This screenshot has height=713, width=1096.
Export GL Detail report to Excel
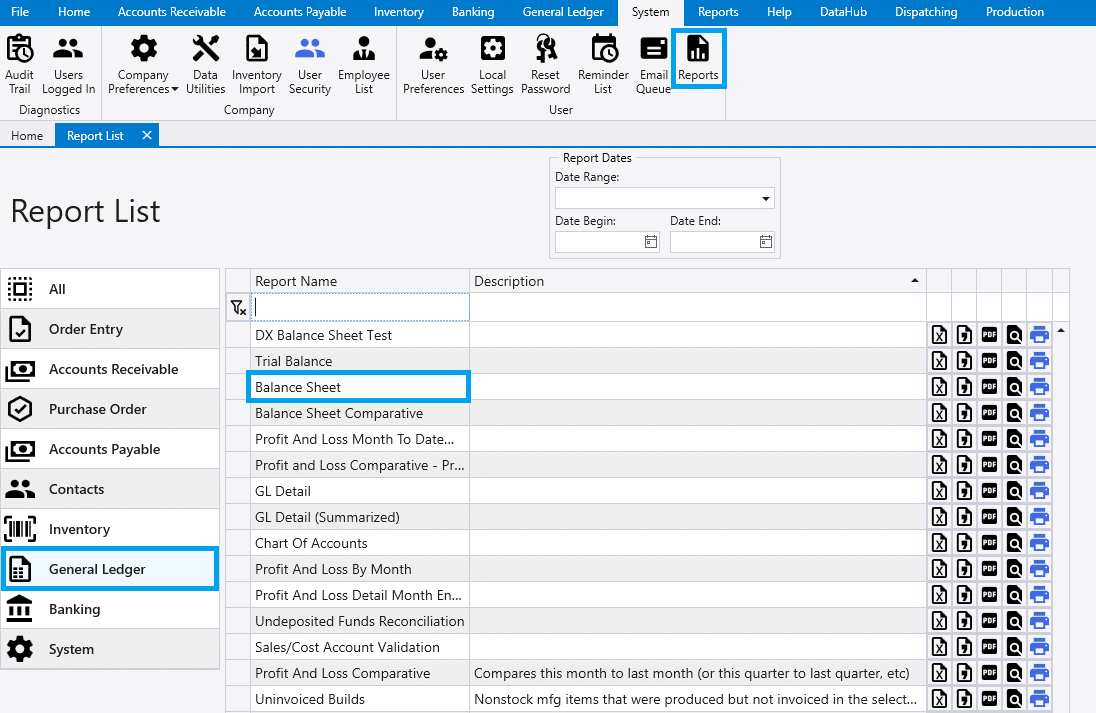939,491
